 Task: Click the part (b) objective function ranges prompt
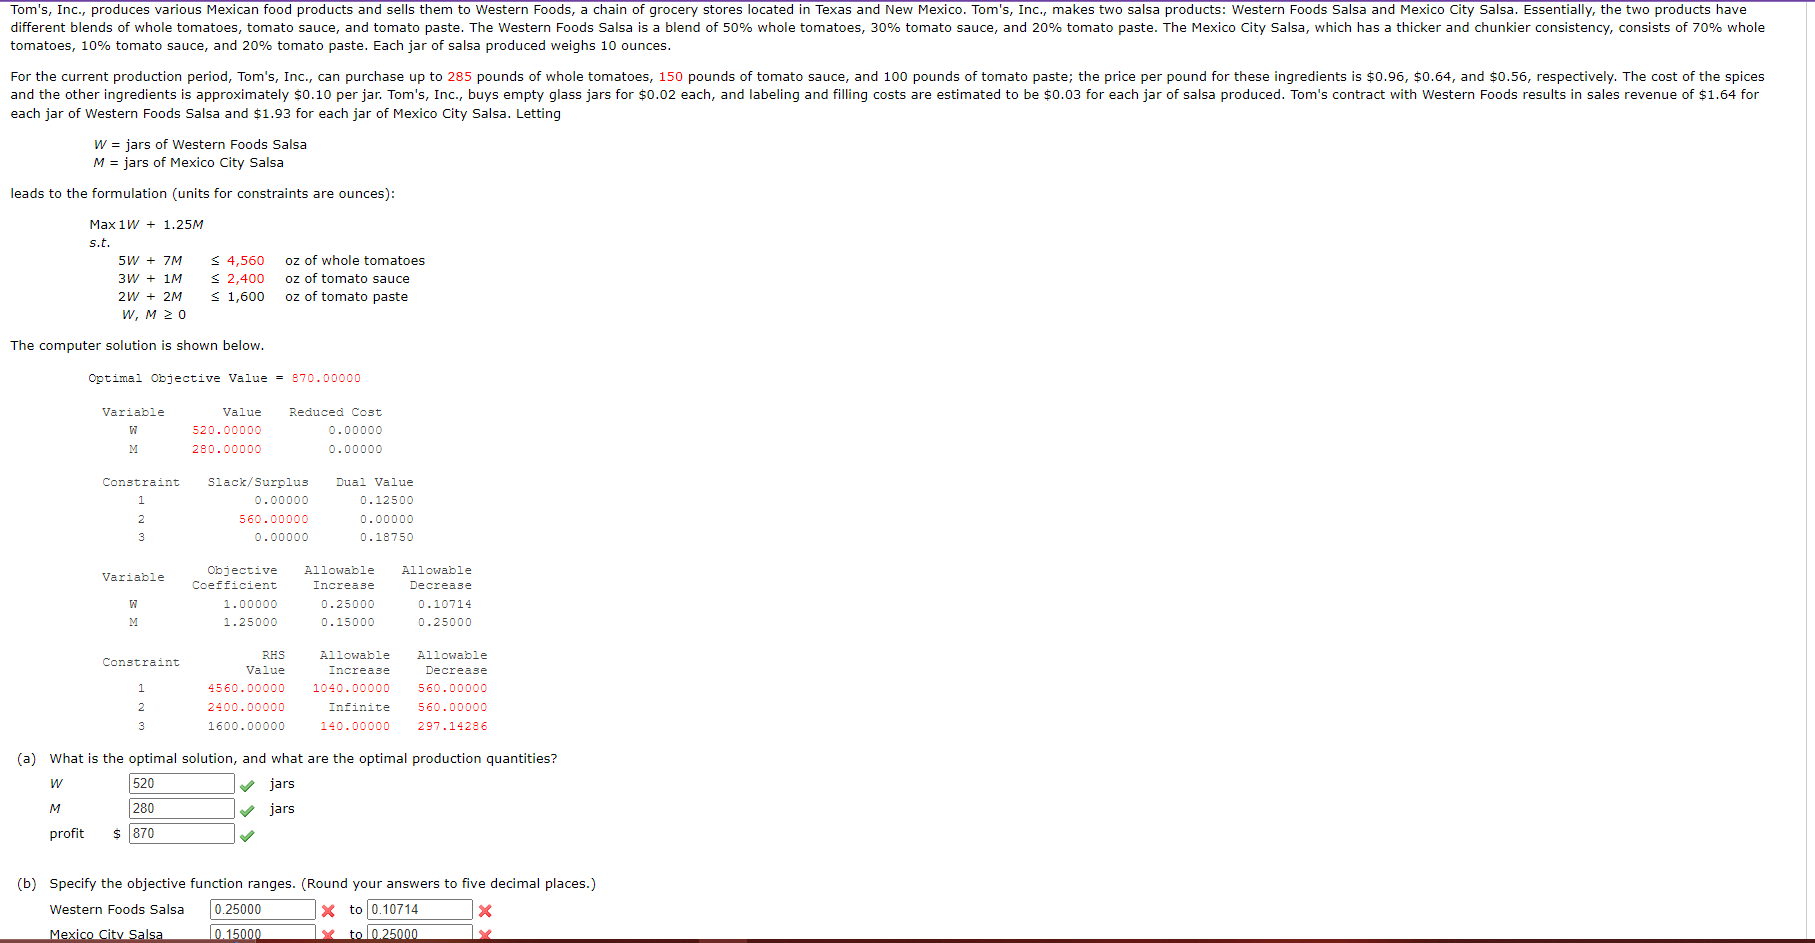[x=322, y=884]
